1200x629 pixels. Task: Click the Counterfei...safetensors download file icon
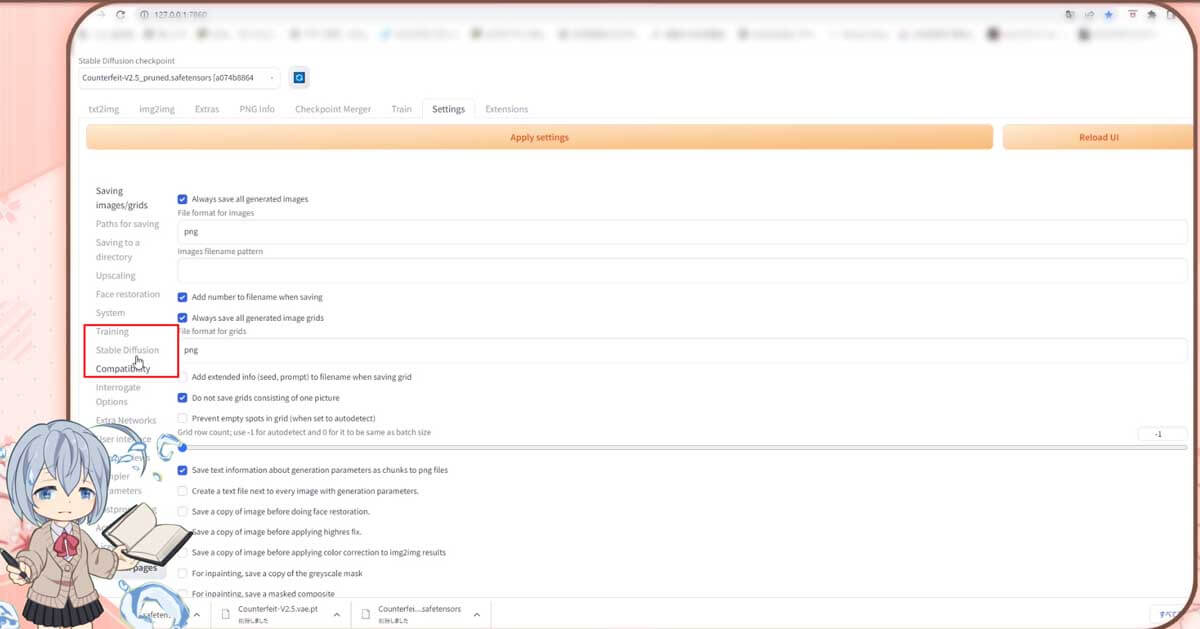pos(367,613)
